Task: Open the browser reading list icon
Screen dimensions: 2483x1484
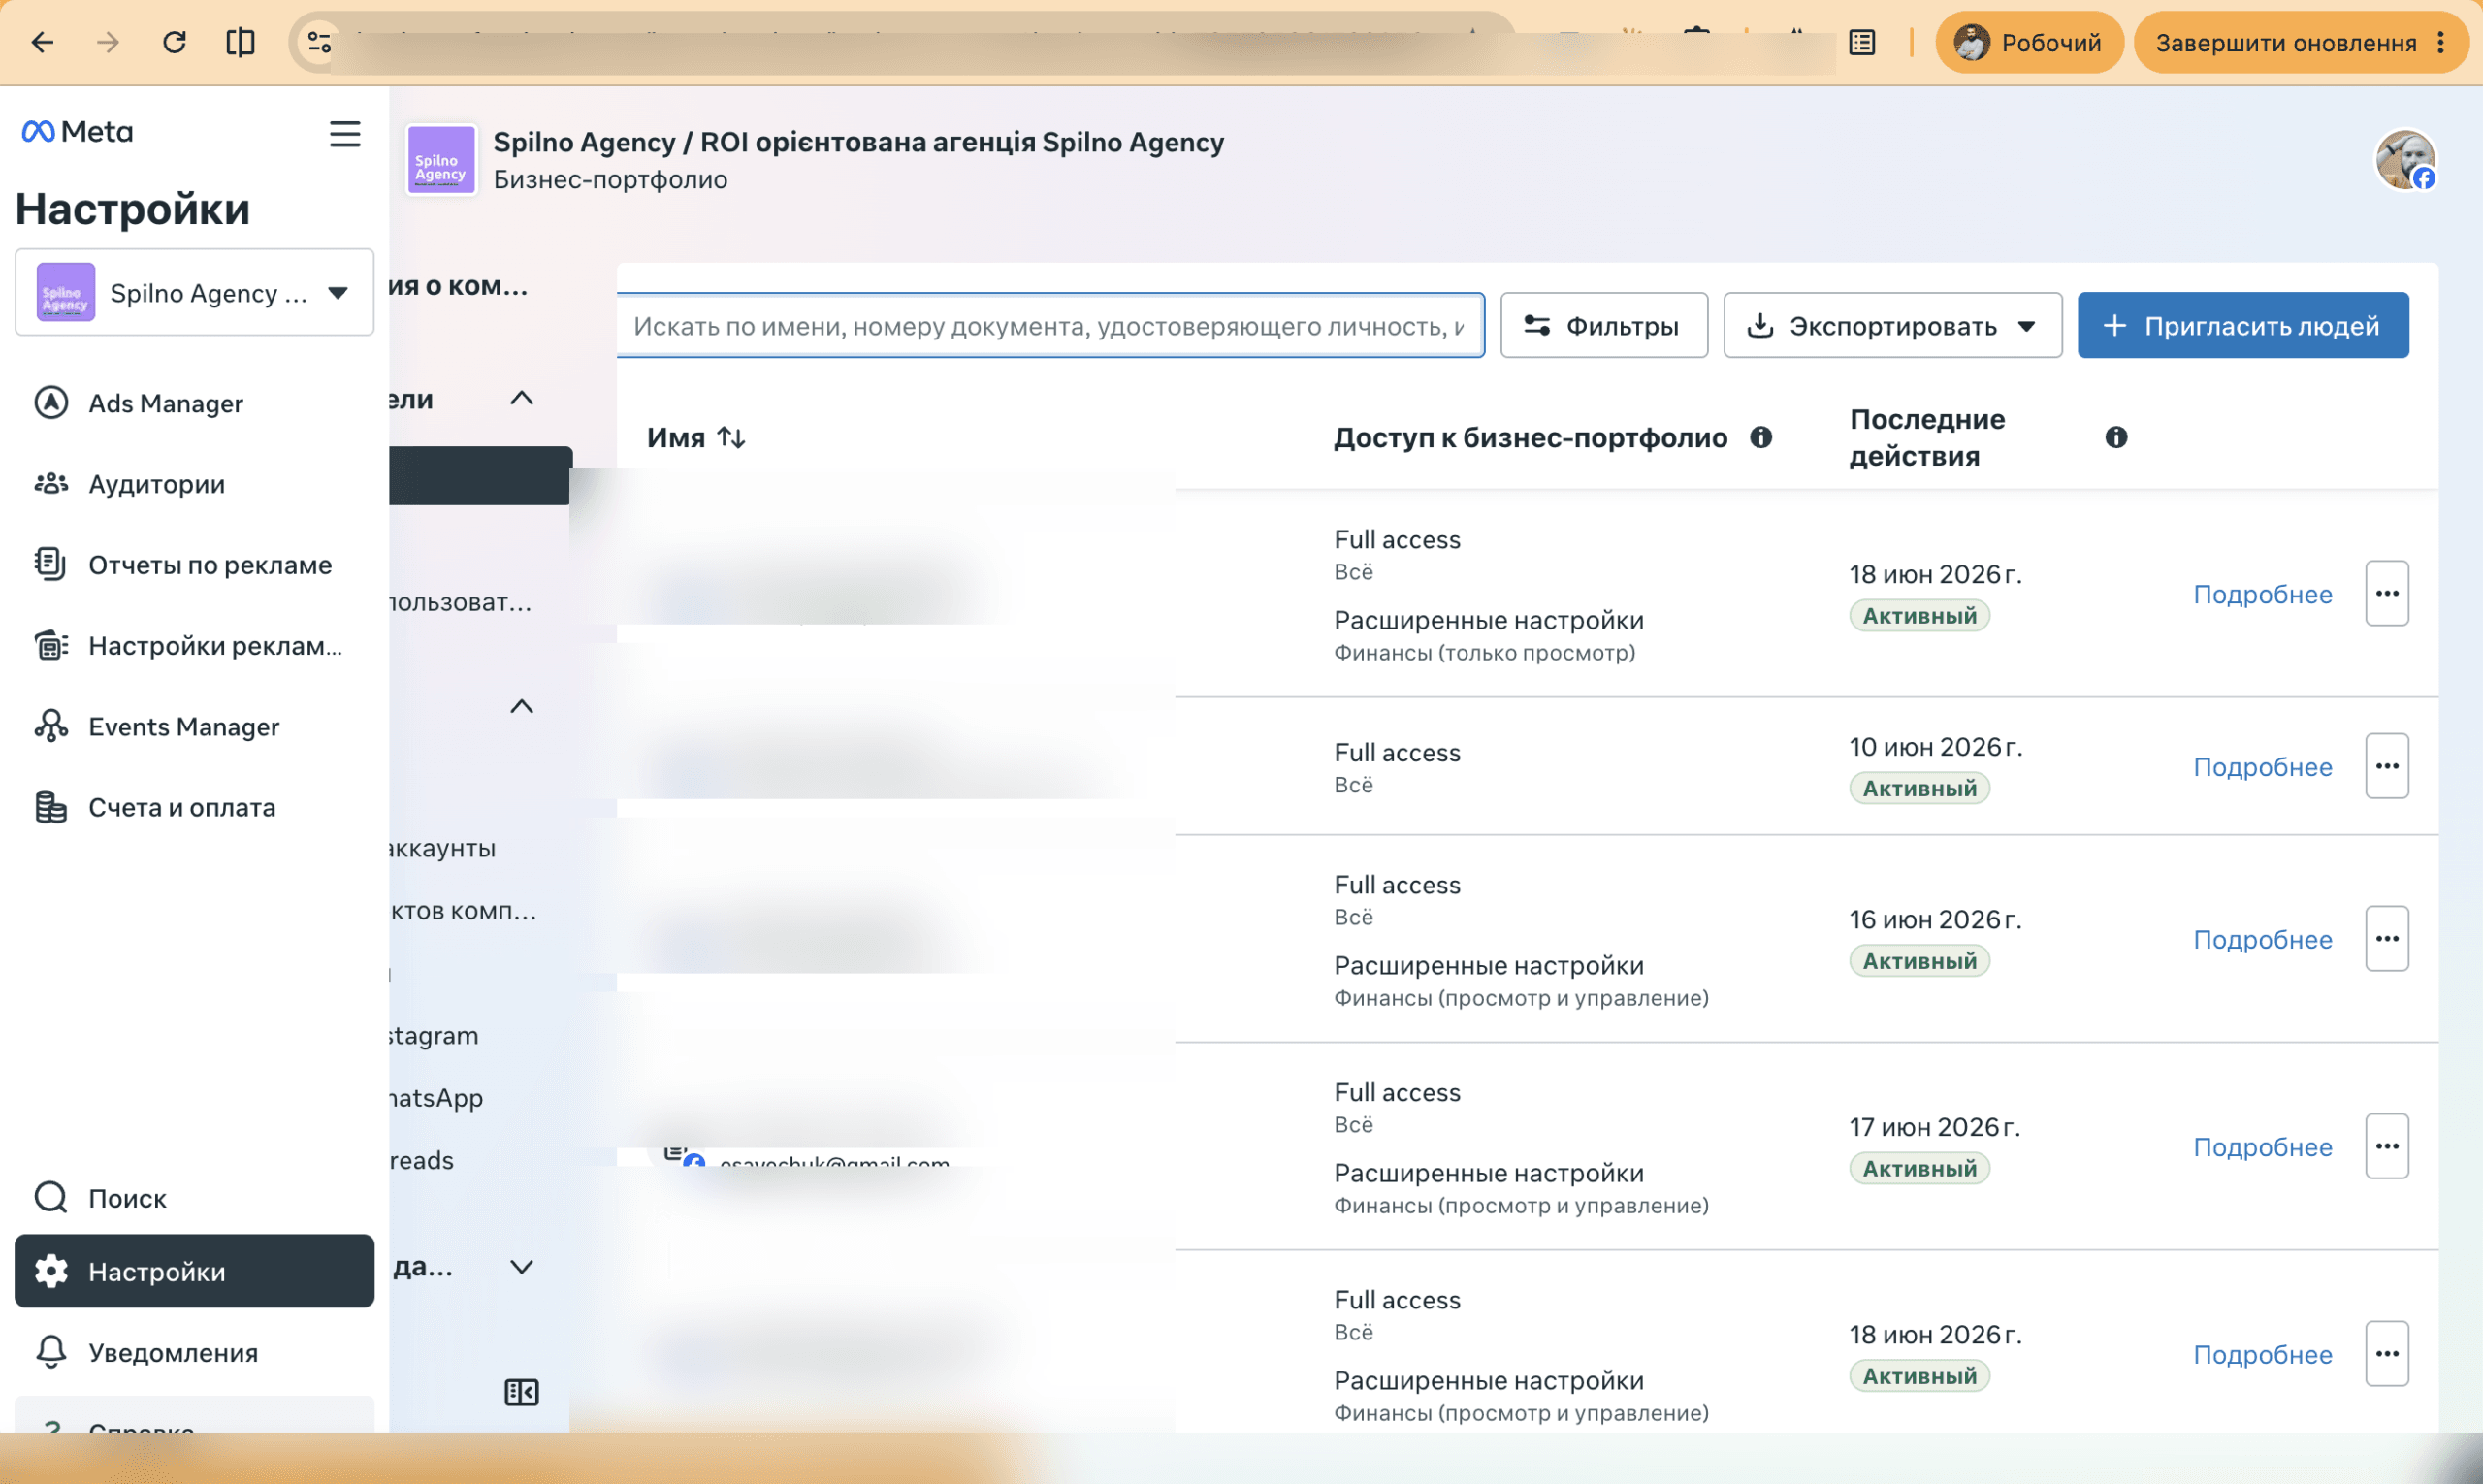Action: click(1862, 42)
